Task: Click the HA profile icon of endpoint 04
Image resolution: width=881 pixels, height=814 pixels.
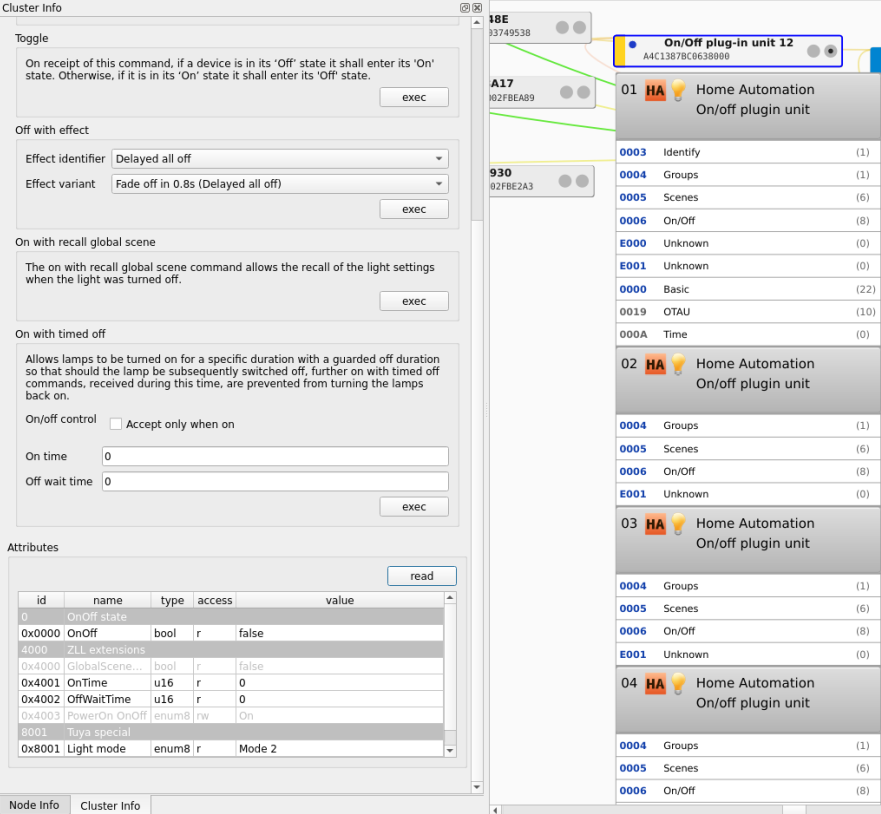Action: pos(655,684)
